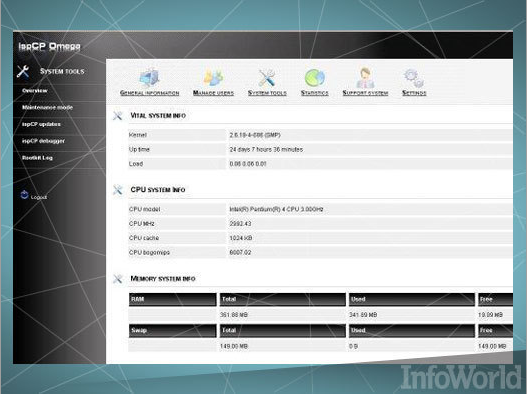
Task: Click the uptime value 24 days 7 hours
Action: (x=266, y=150)
